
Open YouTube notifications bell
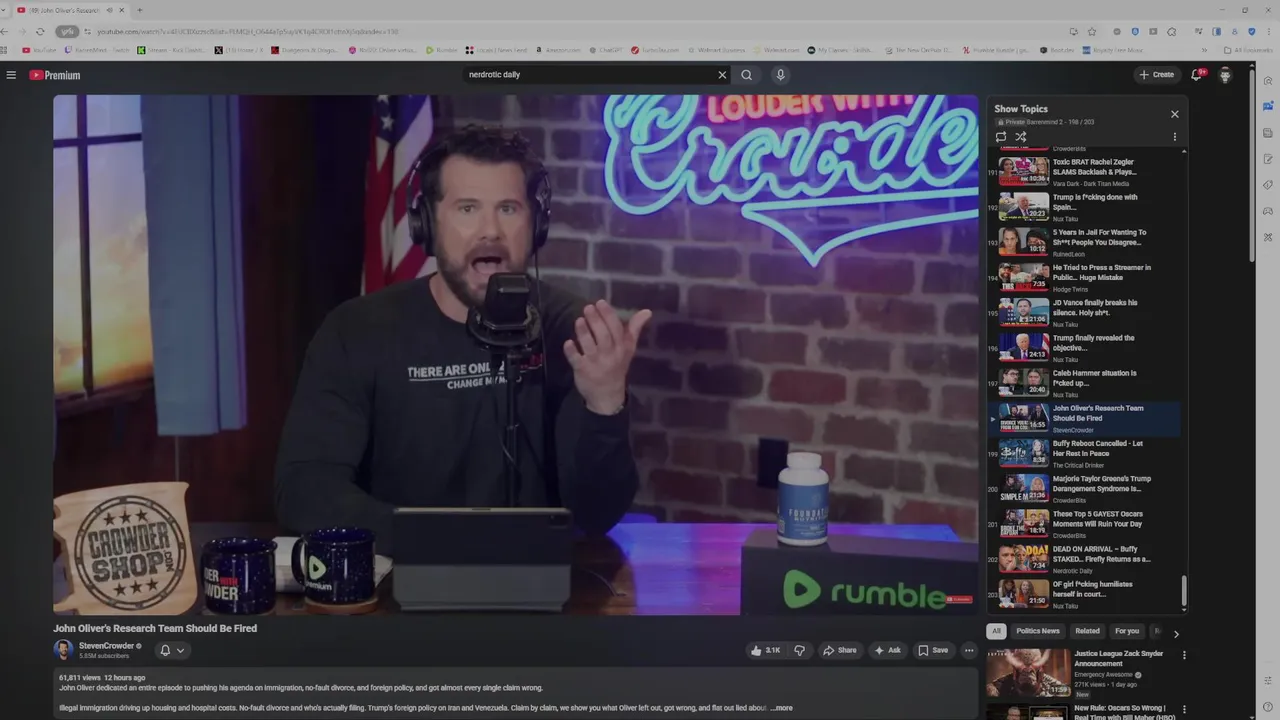pos(1197,75)
